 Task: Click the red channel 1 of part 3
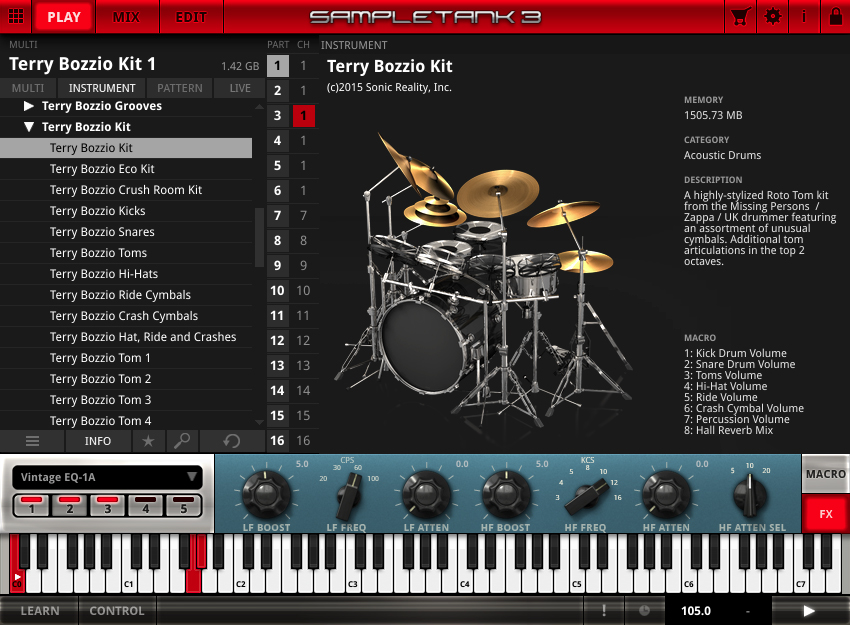coord(304,115)
